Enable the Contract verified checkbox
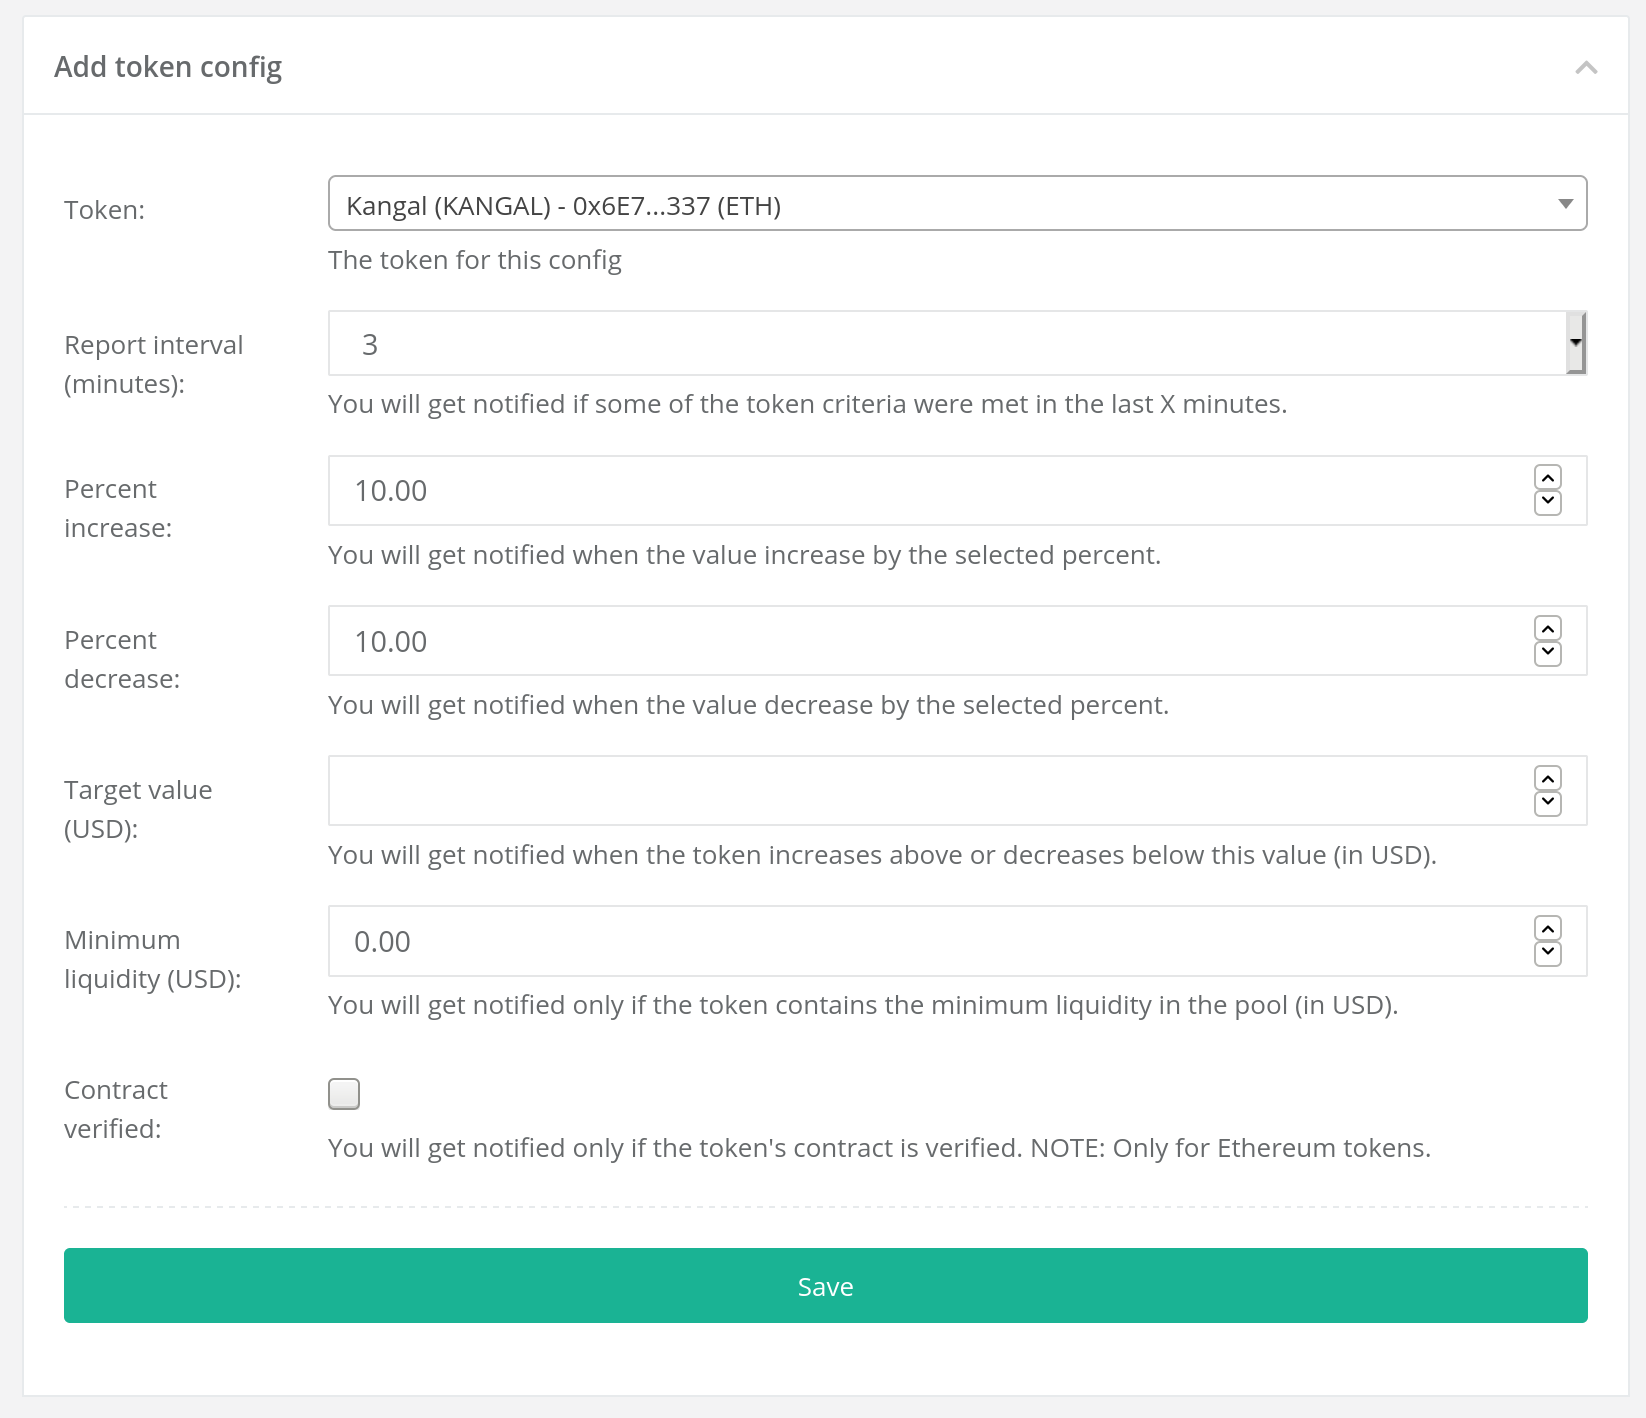The height and width of the screenshot is (1418, 1646). tap(344, 1094)
